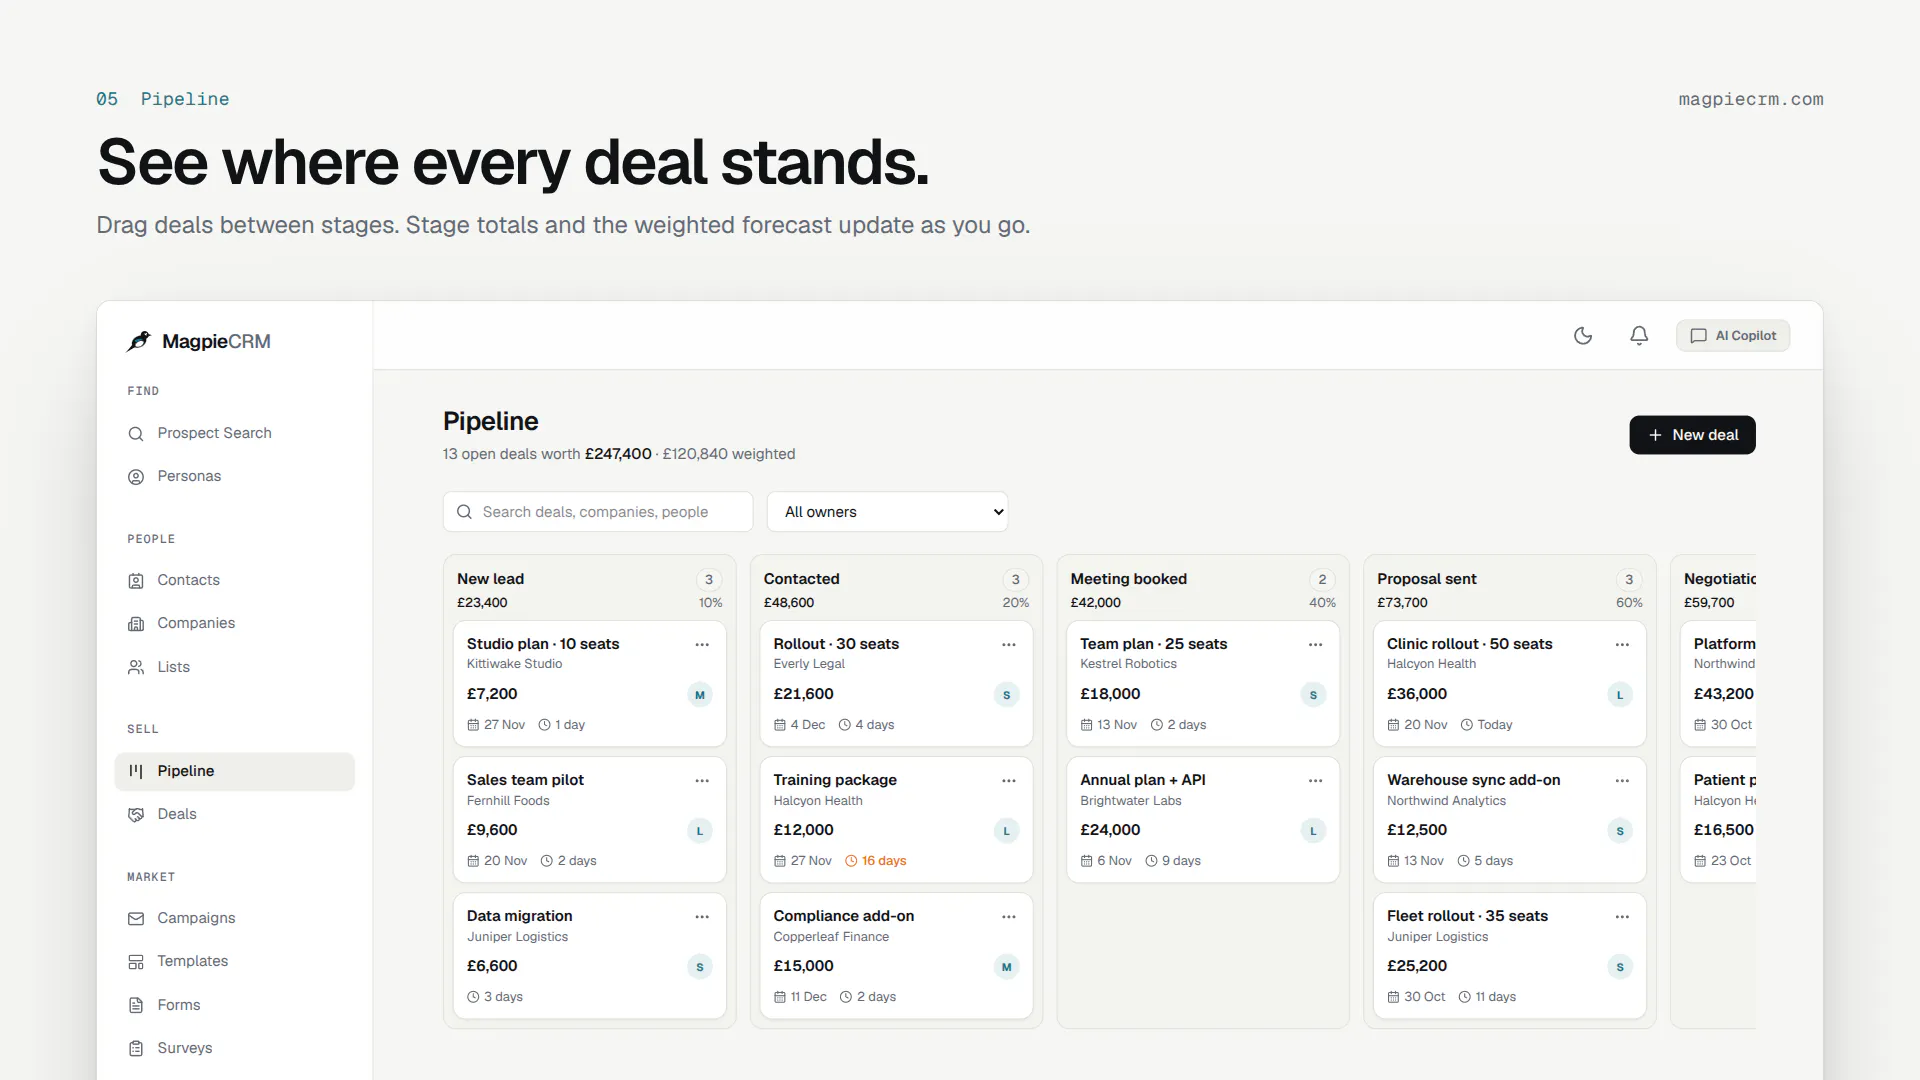This screenshot has height=1080, width=1920.
Task: Click owner avatar M on Studio plan card
Action: (x=700, y=695)
